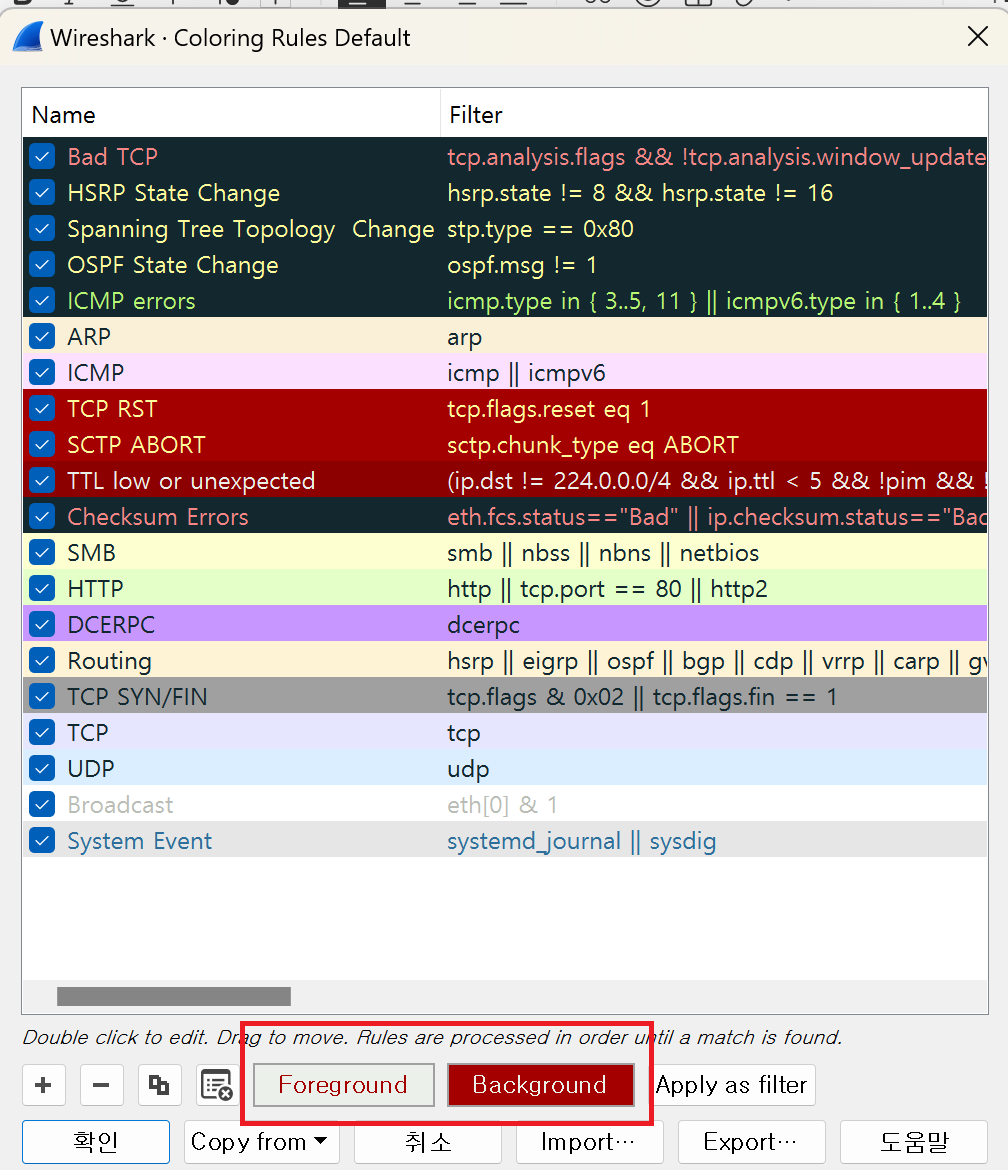Toggle the UDP rule checkbox

tap(43, 769)
